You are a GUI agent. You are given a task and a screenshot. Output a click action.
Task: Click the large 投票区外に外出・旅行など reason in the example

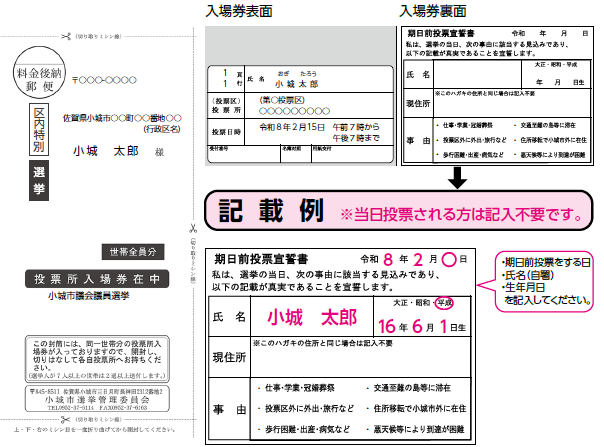pos(309,408)
